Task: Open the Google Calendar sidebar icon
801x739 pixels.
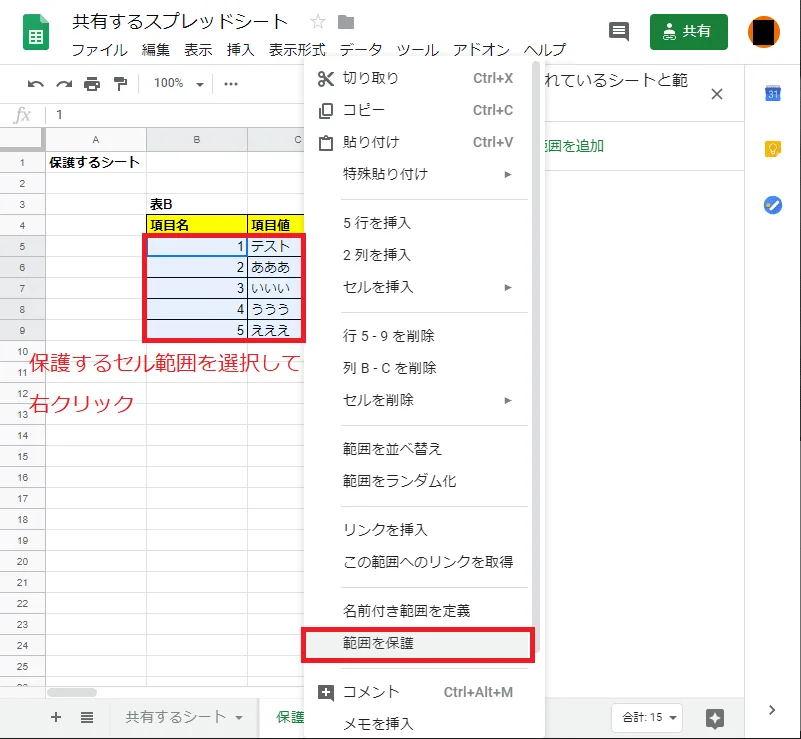Action: (773, 93)
